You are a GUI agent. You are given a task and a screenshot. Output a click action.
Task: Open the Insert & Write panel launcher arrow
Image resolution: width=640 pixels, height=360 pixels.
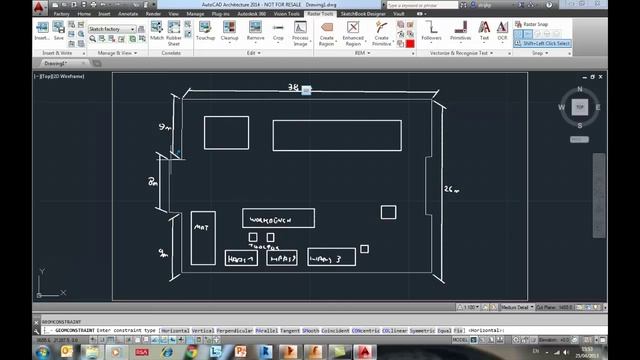tap(84, 53)
